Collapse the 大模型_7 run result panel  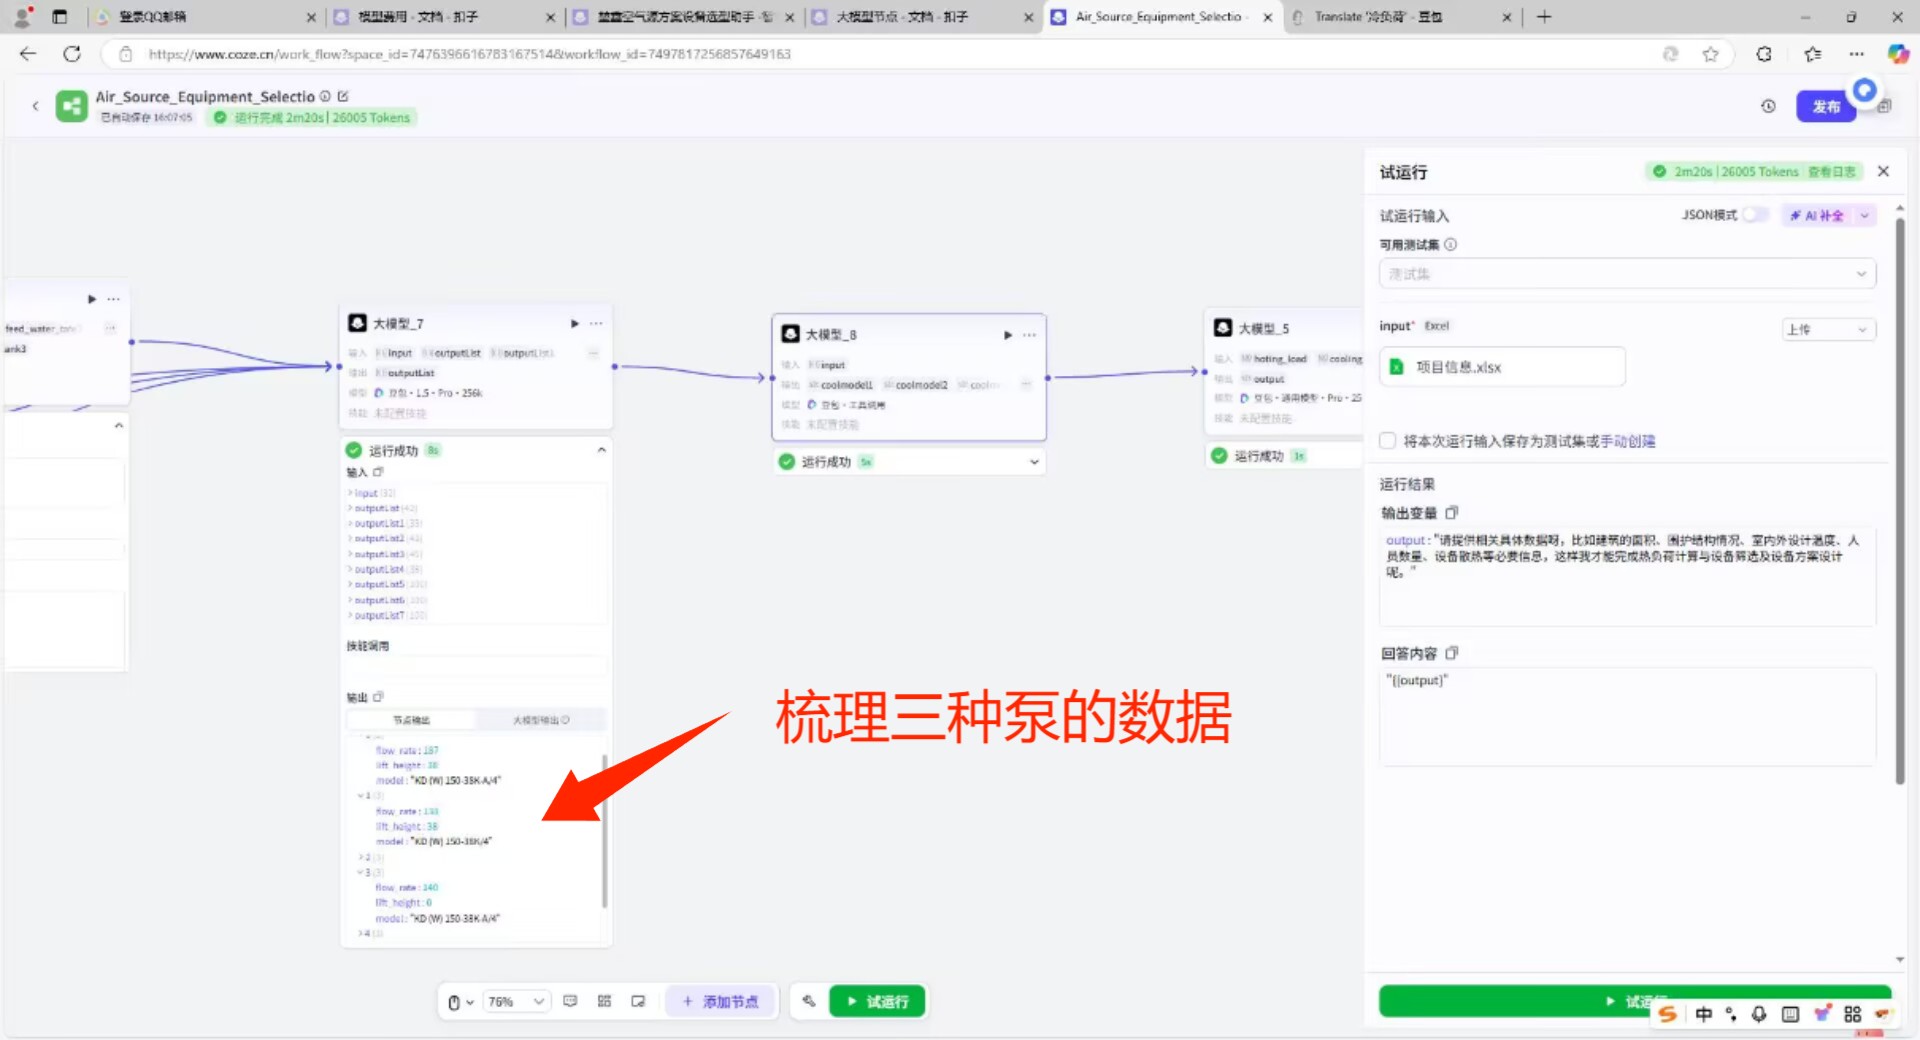point(601,450)
